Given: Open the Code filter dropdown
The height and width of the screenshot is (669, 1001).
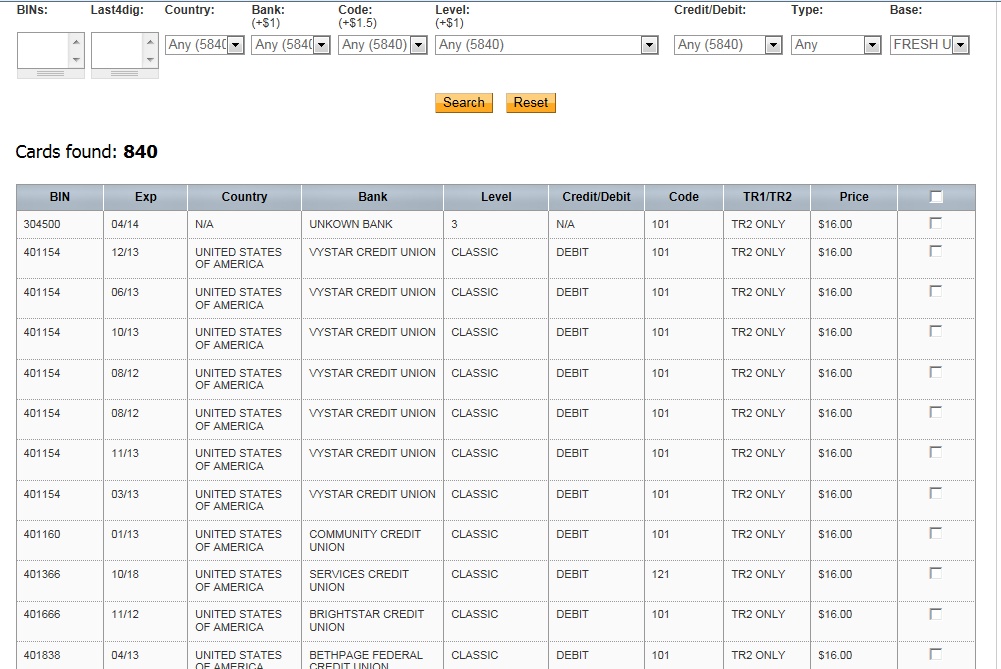Looking at the screenshot, I should [x=382, y=45].
